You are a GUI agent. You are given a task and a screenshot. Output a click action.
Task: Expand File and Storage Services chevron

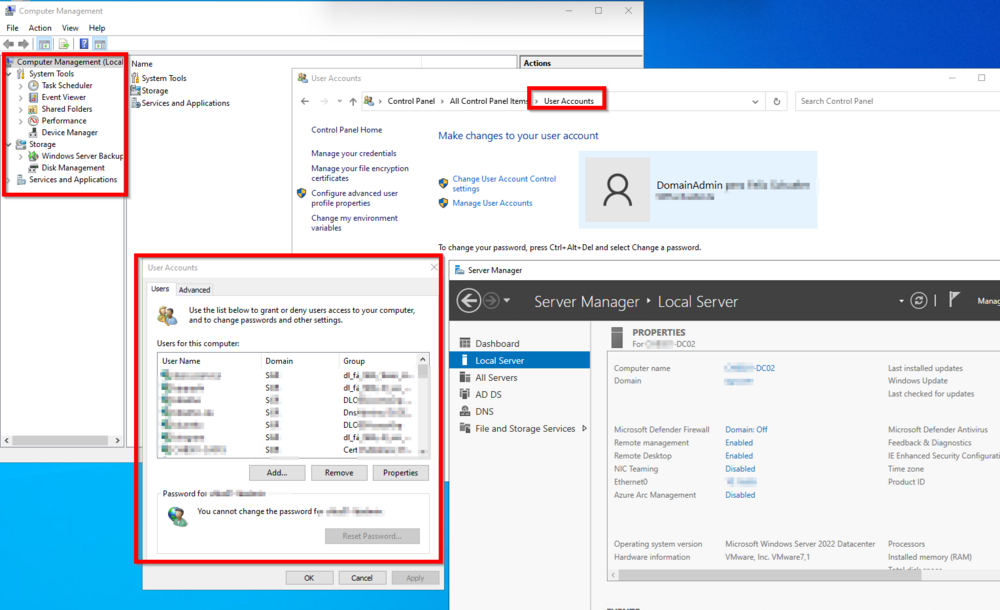point(584,429)
